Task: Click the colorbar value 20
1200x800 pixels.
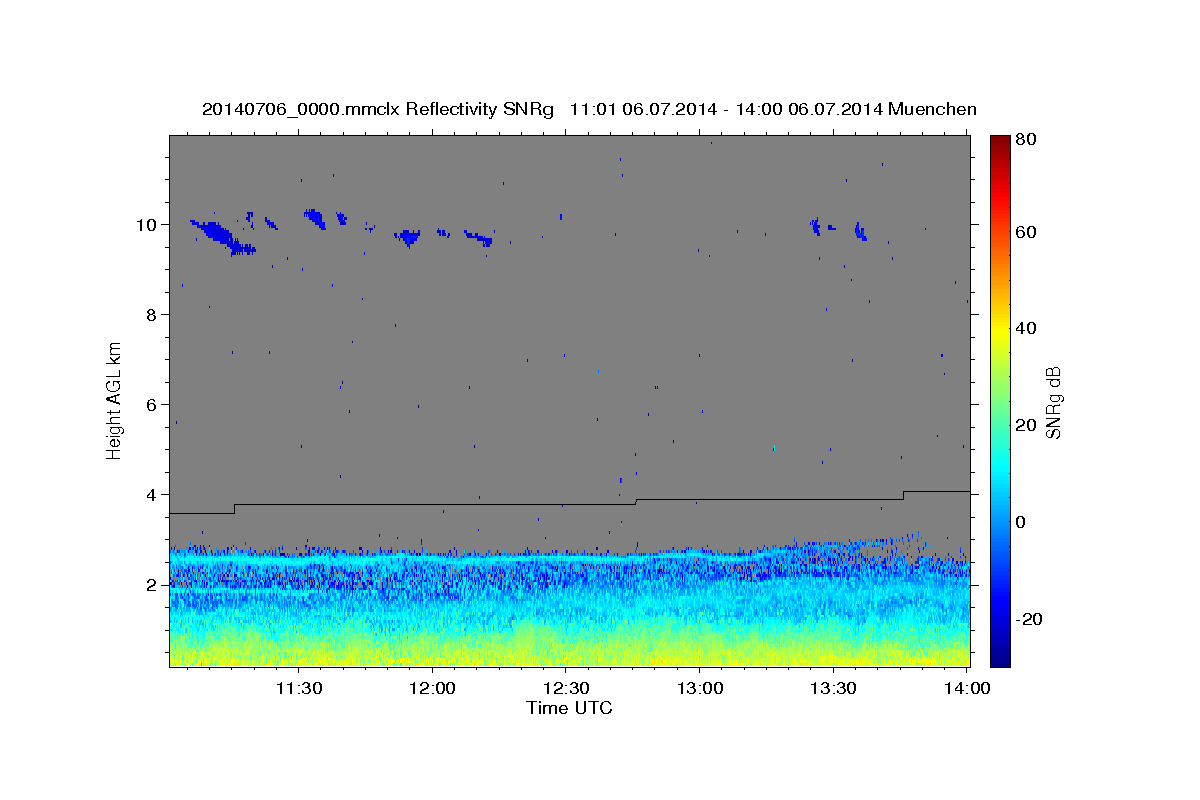Action: (1025, 425)
